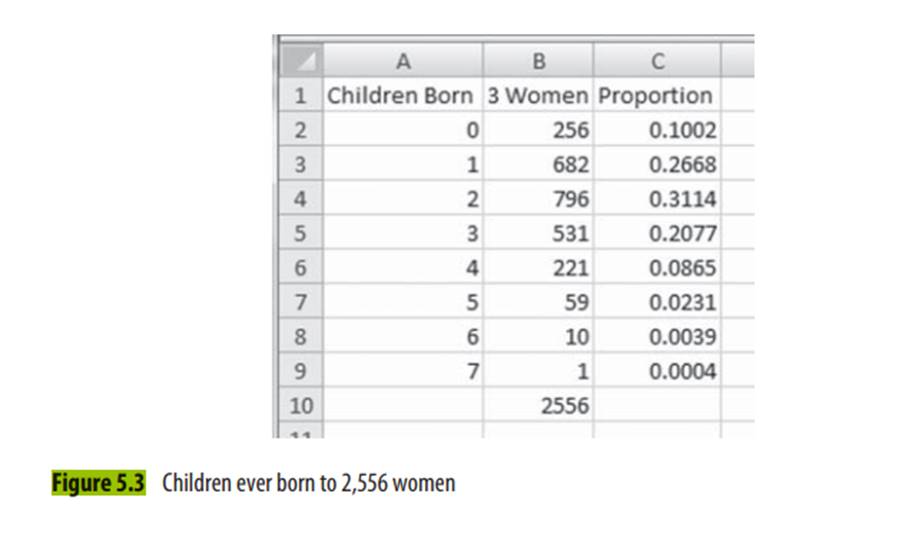The width and height of the screenshot is (902, 550).
Task: Click the 'Children Born' header cell
Action: click(x=403, y=96)
